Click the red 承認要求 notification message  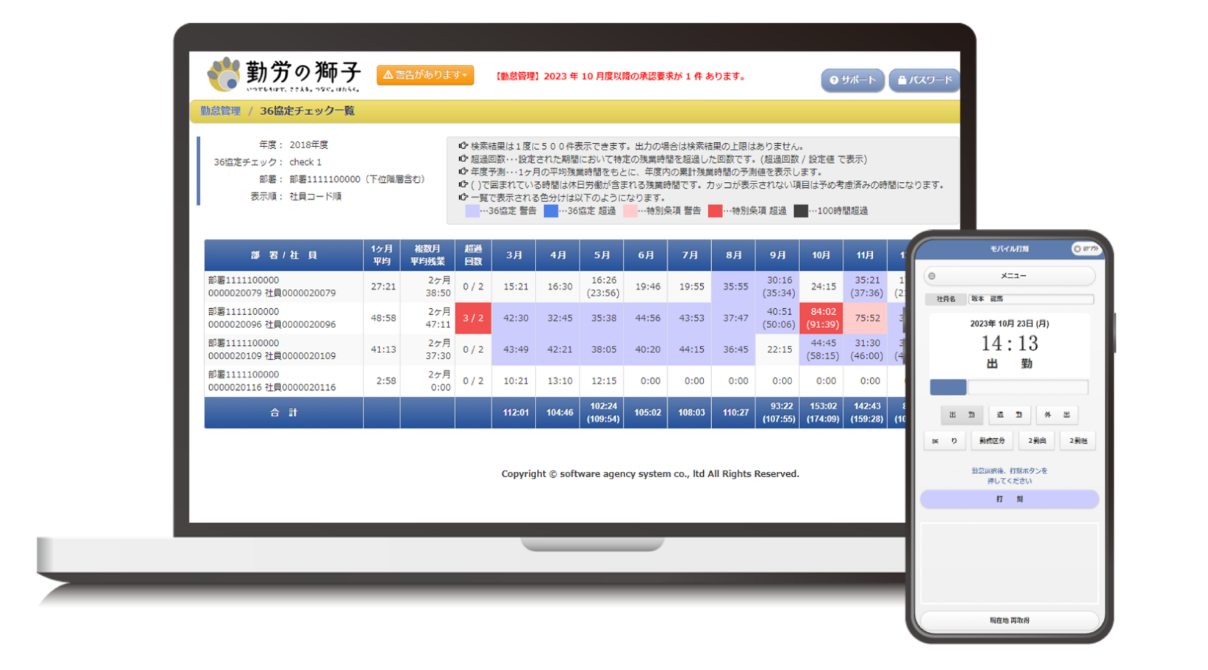pos(620,76)
